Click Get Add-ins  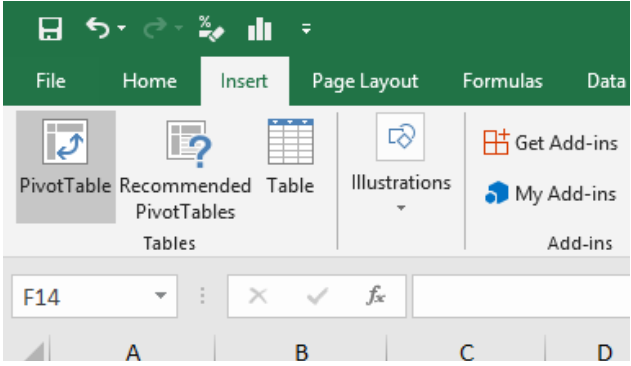tap(551, 143)
